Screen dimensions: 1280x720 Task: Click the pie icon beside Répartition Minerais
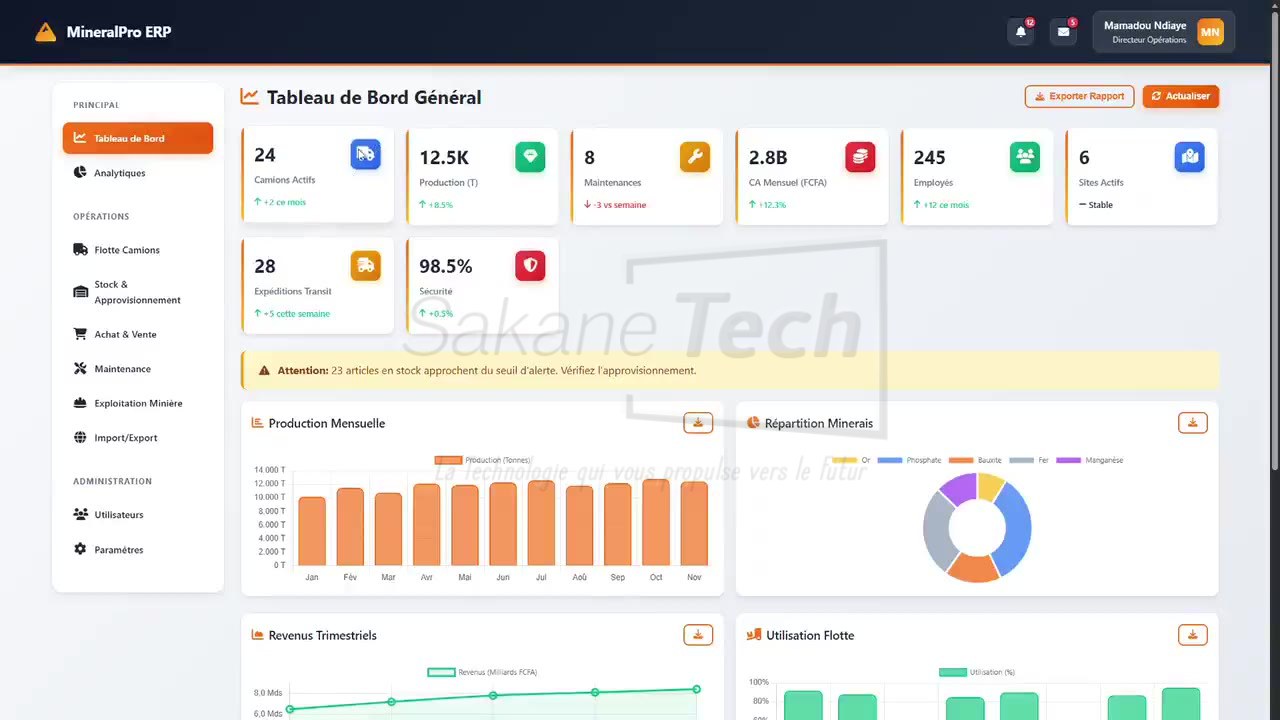(x=753, y=423)
